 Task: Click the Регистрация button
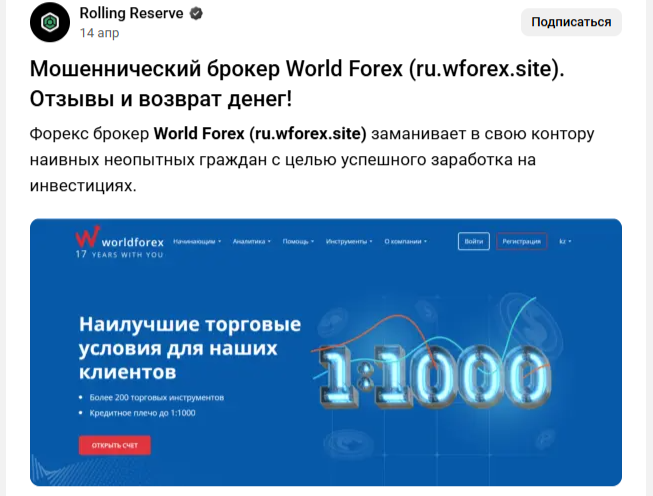[x=521, y=241]
